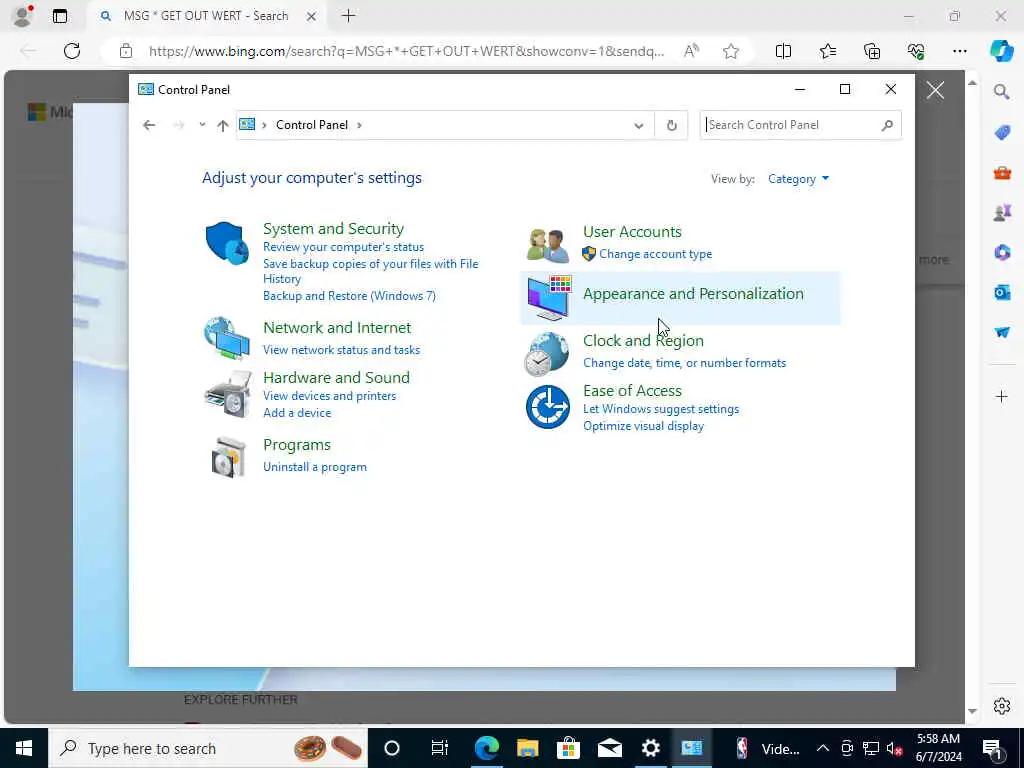Customize Edge sidebar with plus icon
This screenshot has height=768, width=1024.
point(1002,396)
